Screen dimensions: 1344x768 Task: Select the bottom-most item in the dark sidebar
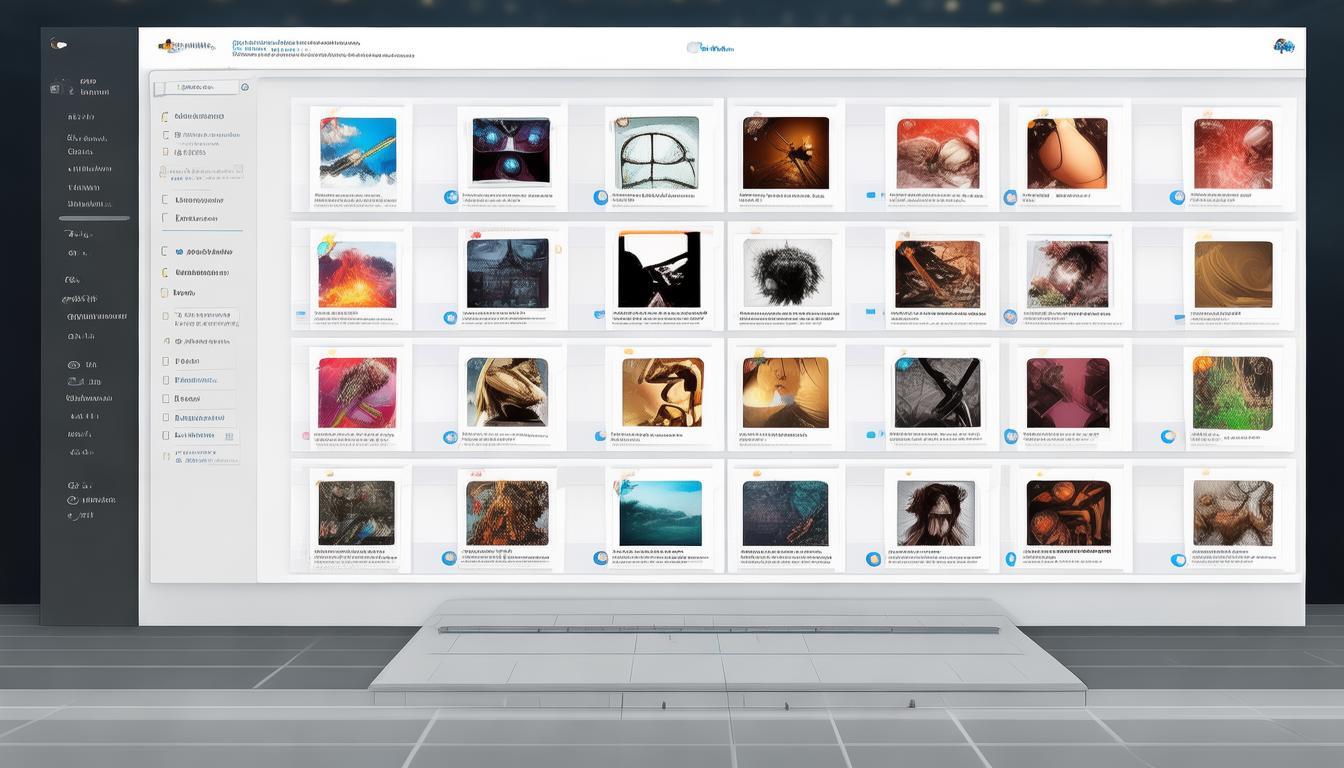click(80, 515)
